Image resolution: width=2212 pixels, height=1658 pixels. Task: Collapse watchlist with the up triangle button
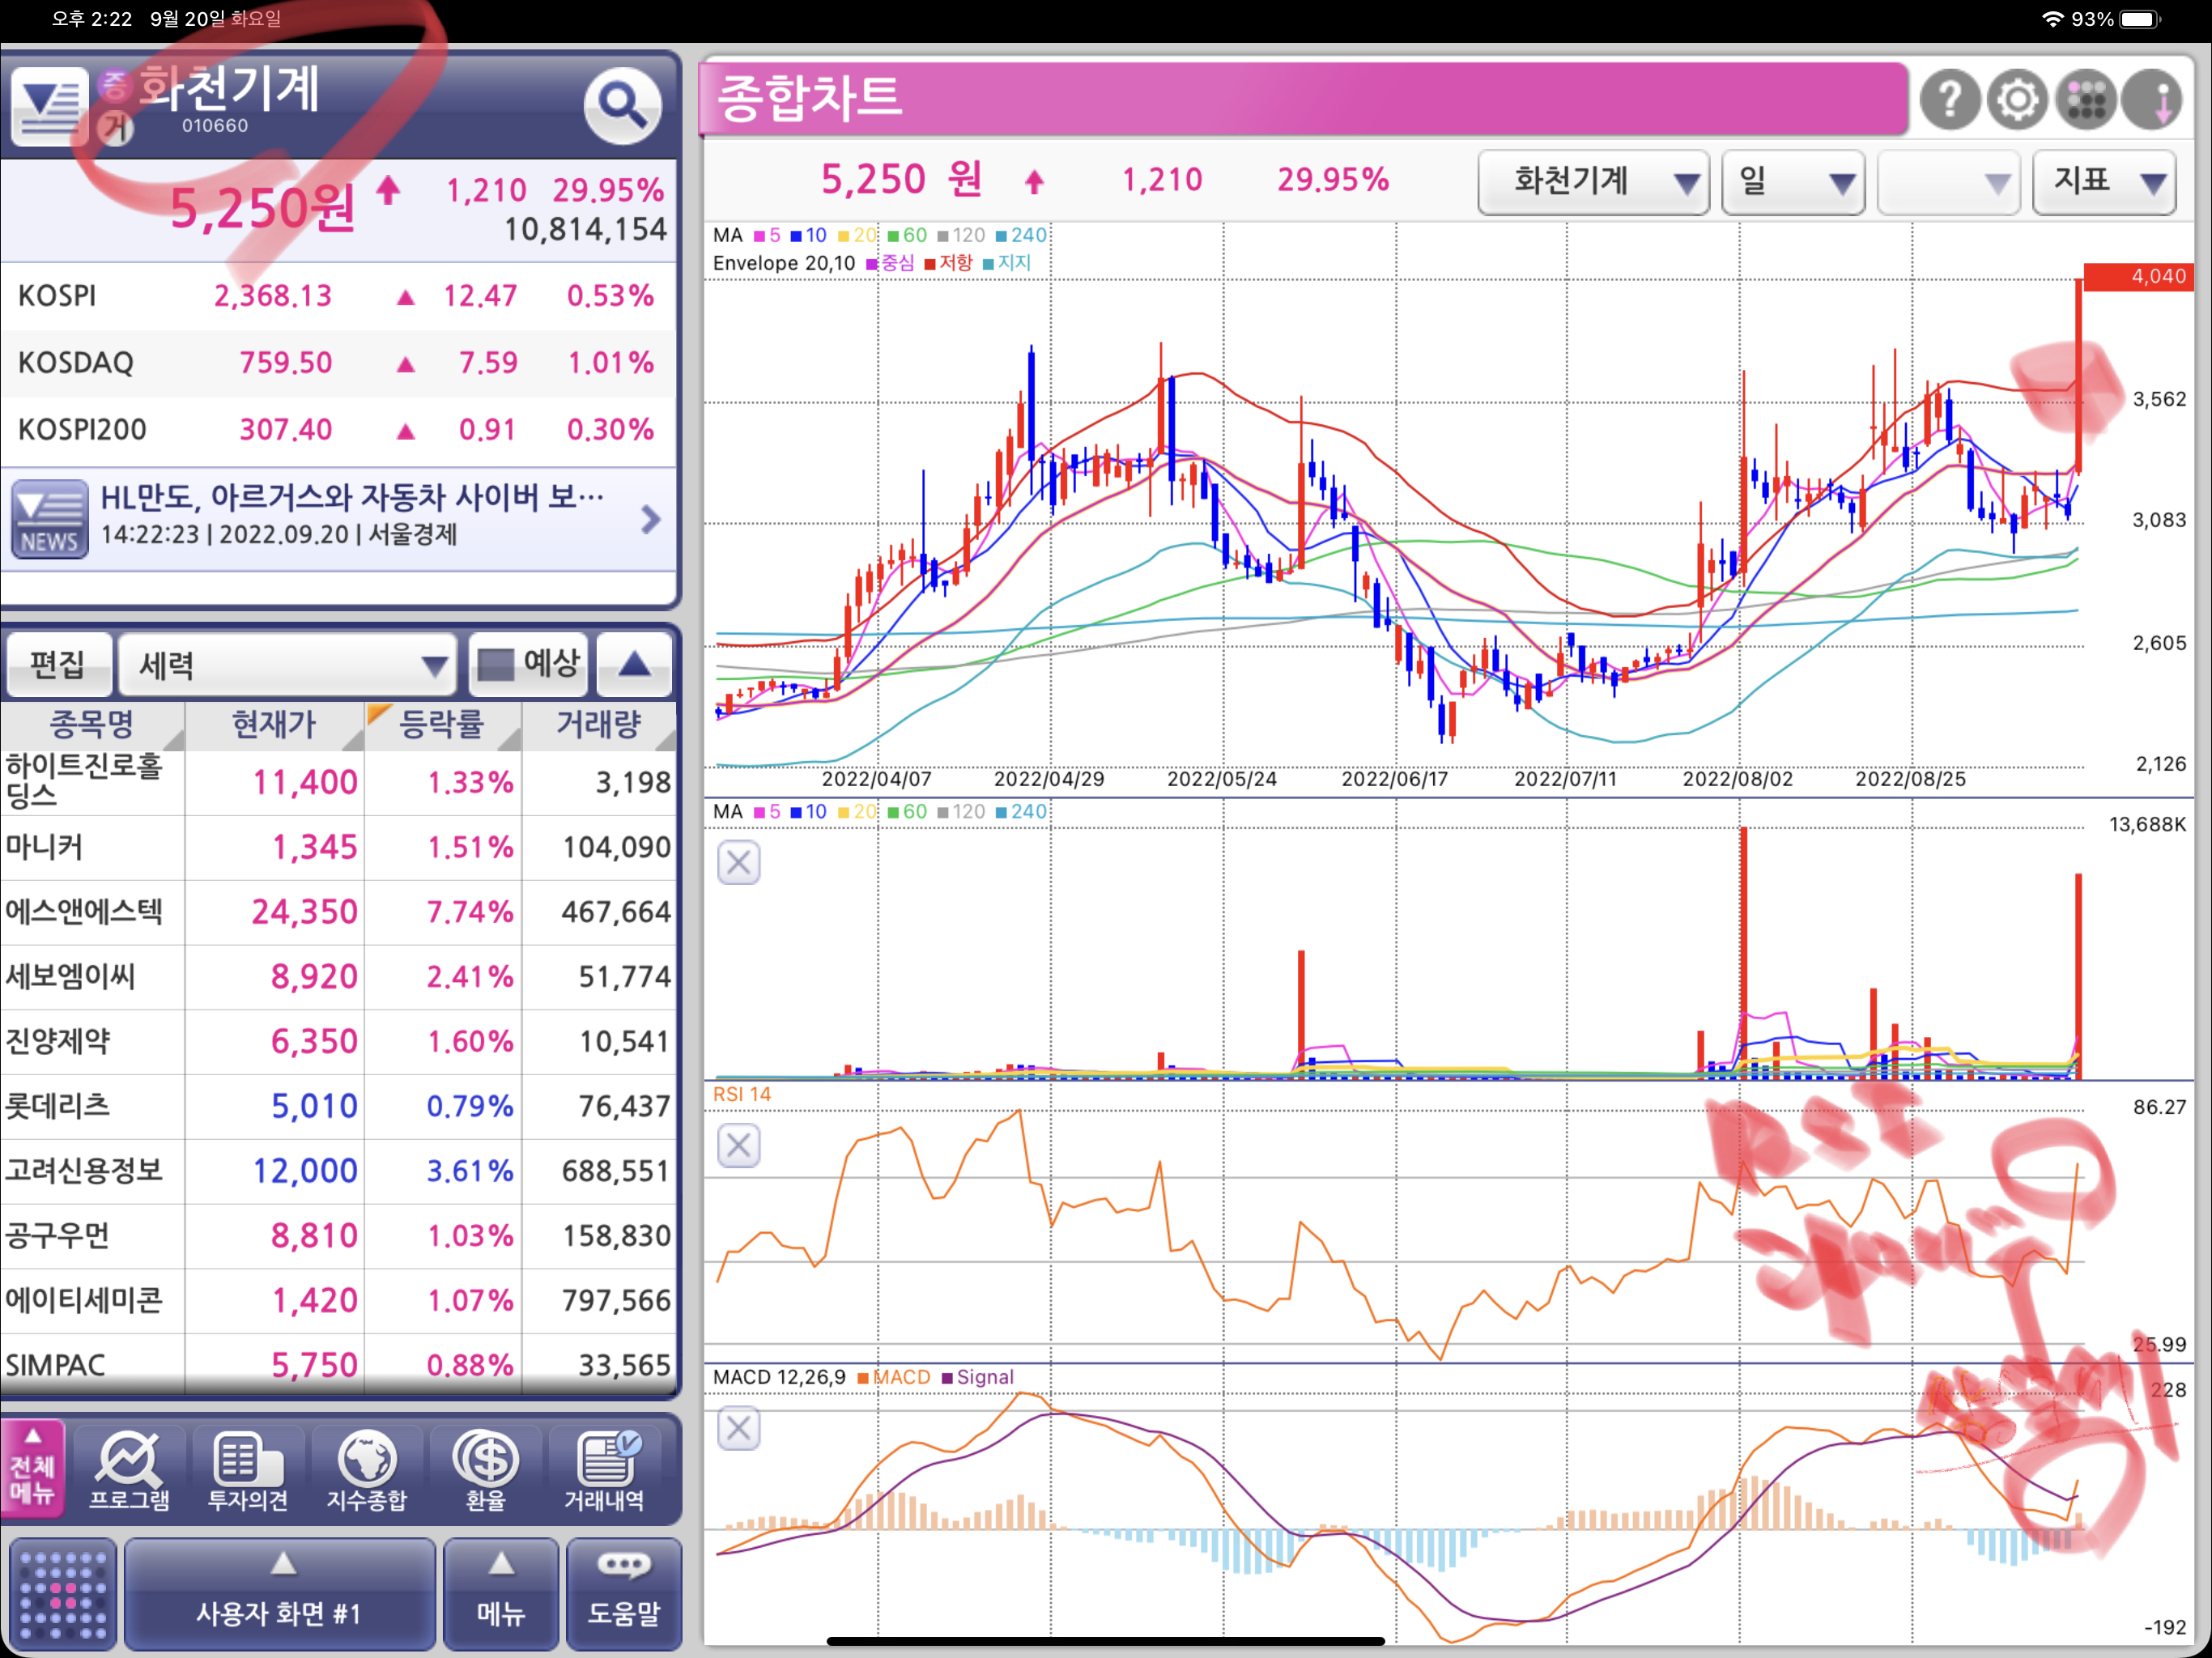pyautogui.click(x=635, y=664)
